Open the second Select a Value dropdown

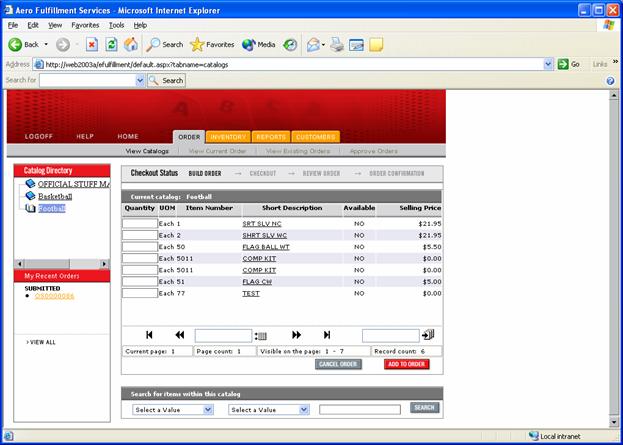[304, 410]
